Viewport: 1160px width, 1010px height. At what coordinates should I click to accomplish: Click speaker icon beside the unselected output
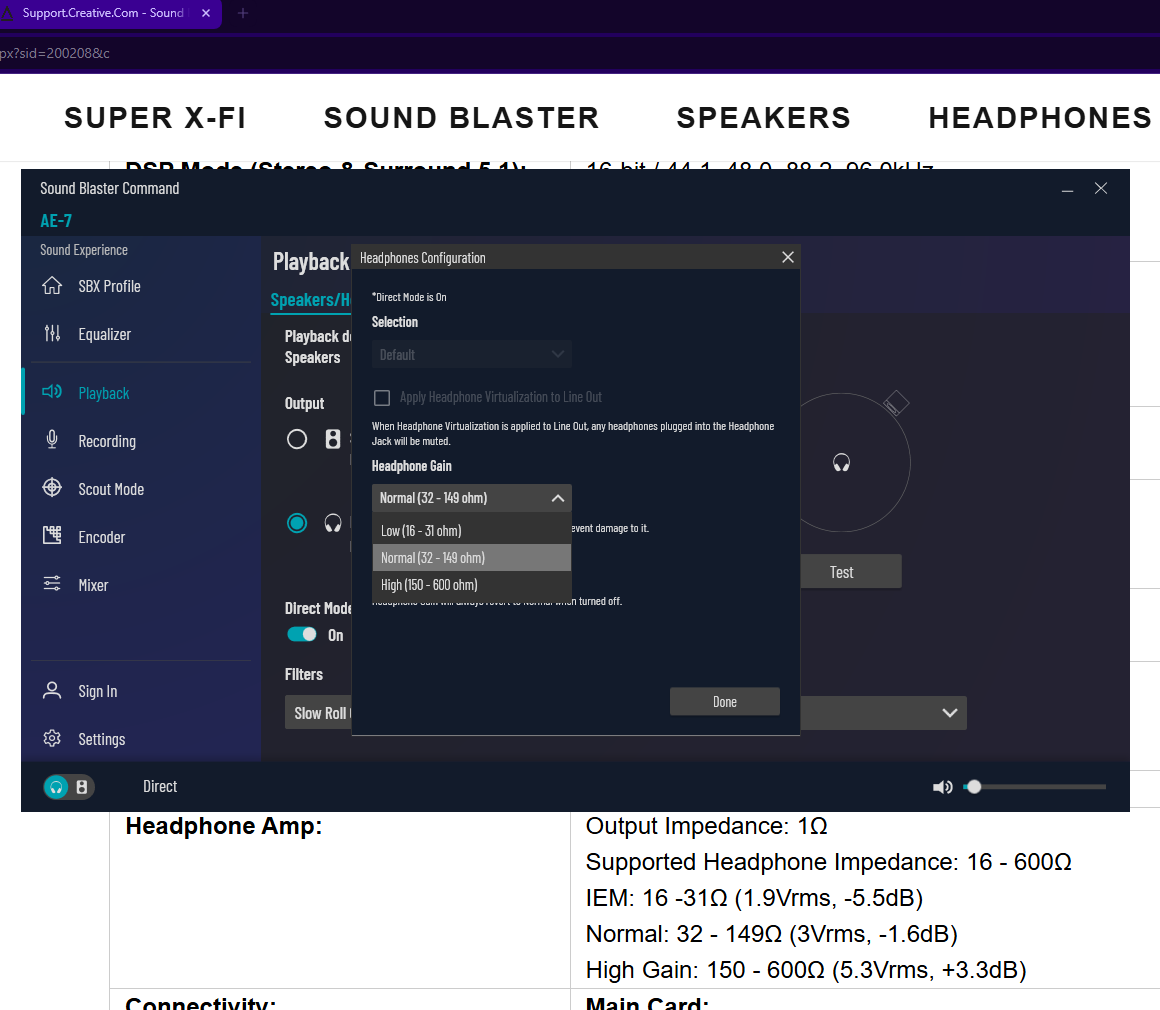click(333, 439)
